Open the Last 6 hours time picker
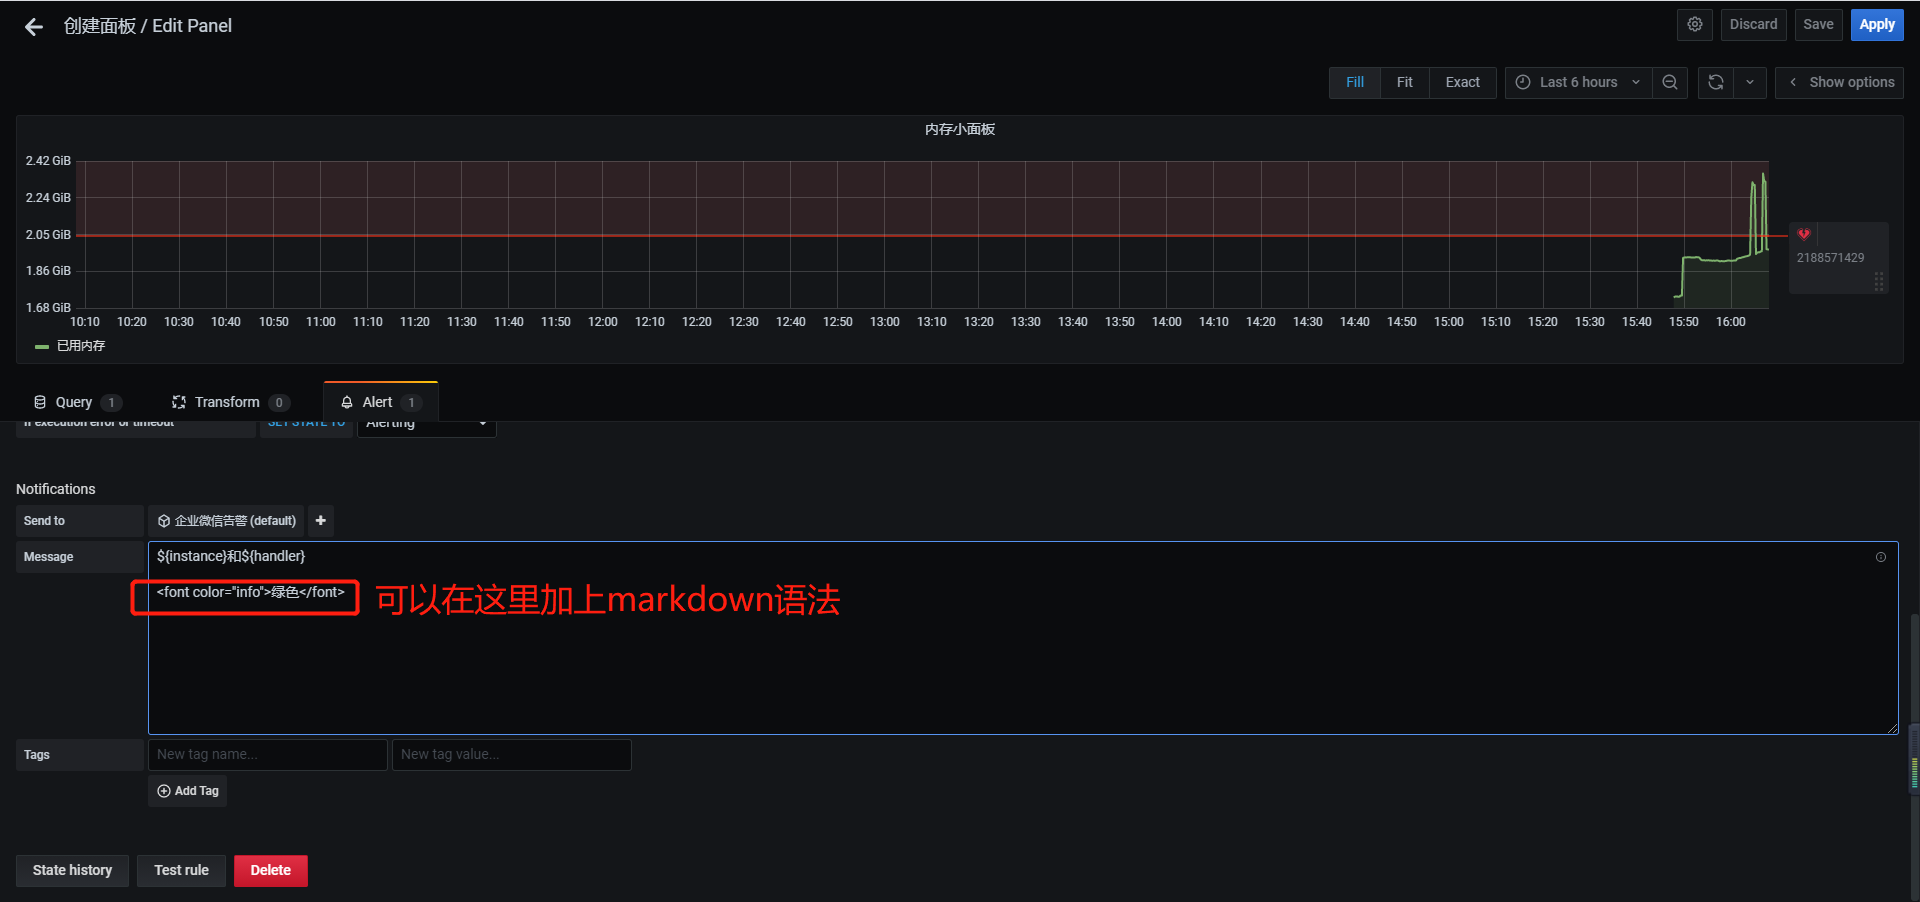Screen dimensions: 1920x902 1577,83
